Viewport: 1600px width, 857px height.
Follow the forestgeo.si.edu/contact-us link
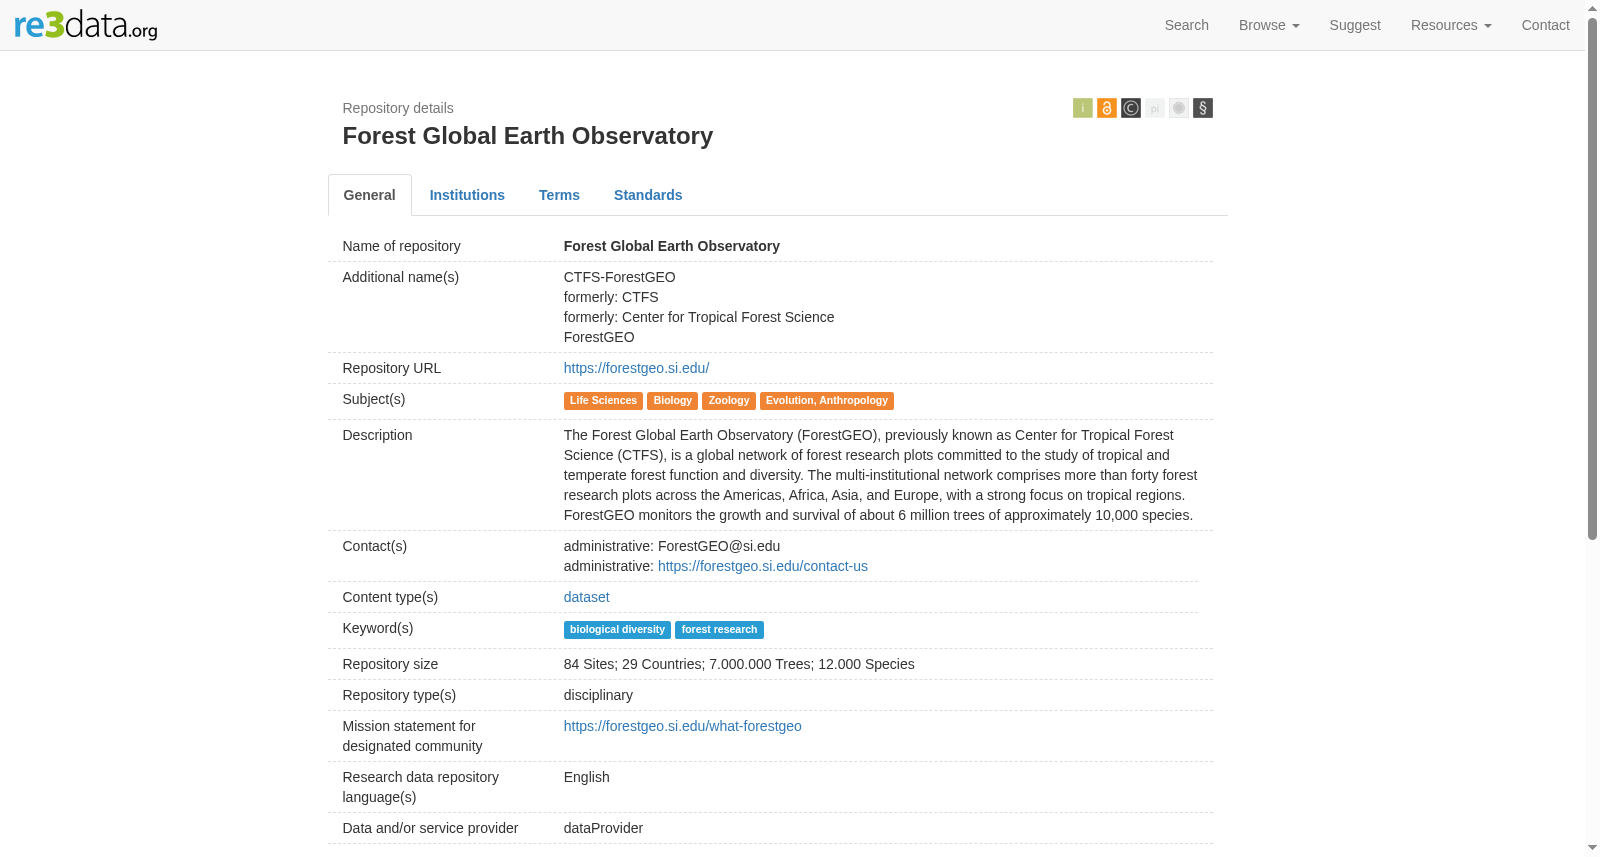tap(762, 566)
